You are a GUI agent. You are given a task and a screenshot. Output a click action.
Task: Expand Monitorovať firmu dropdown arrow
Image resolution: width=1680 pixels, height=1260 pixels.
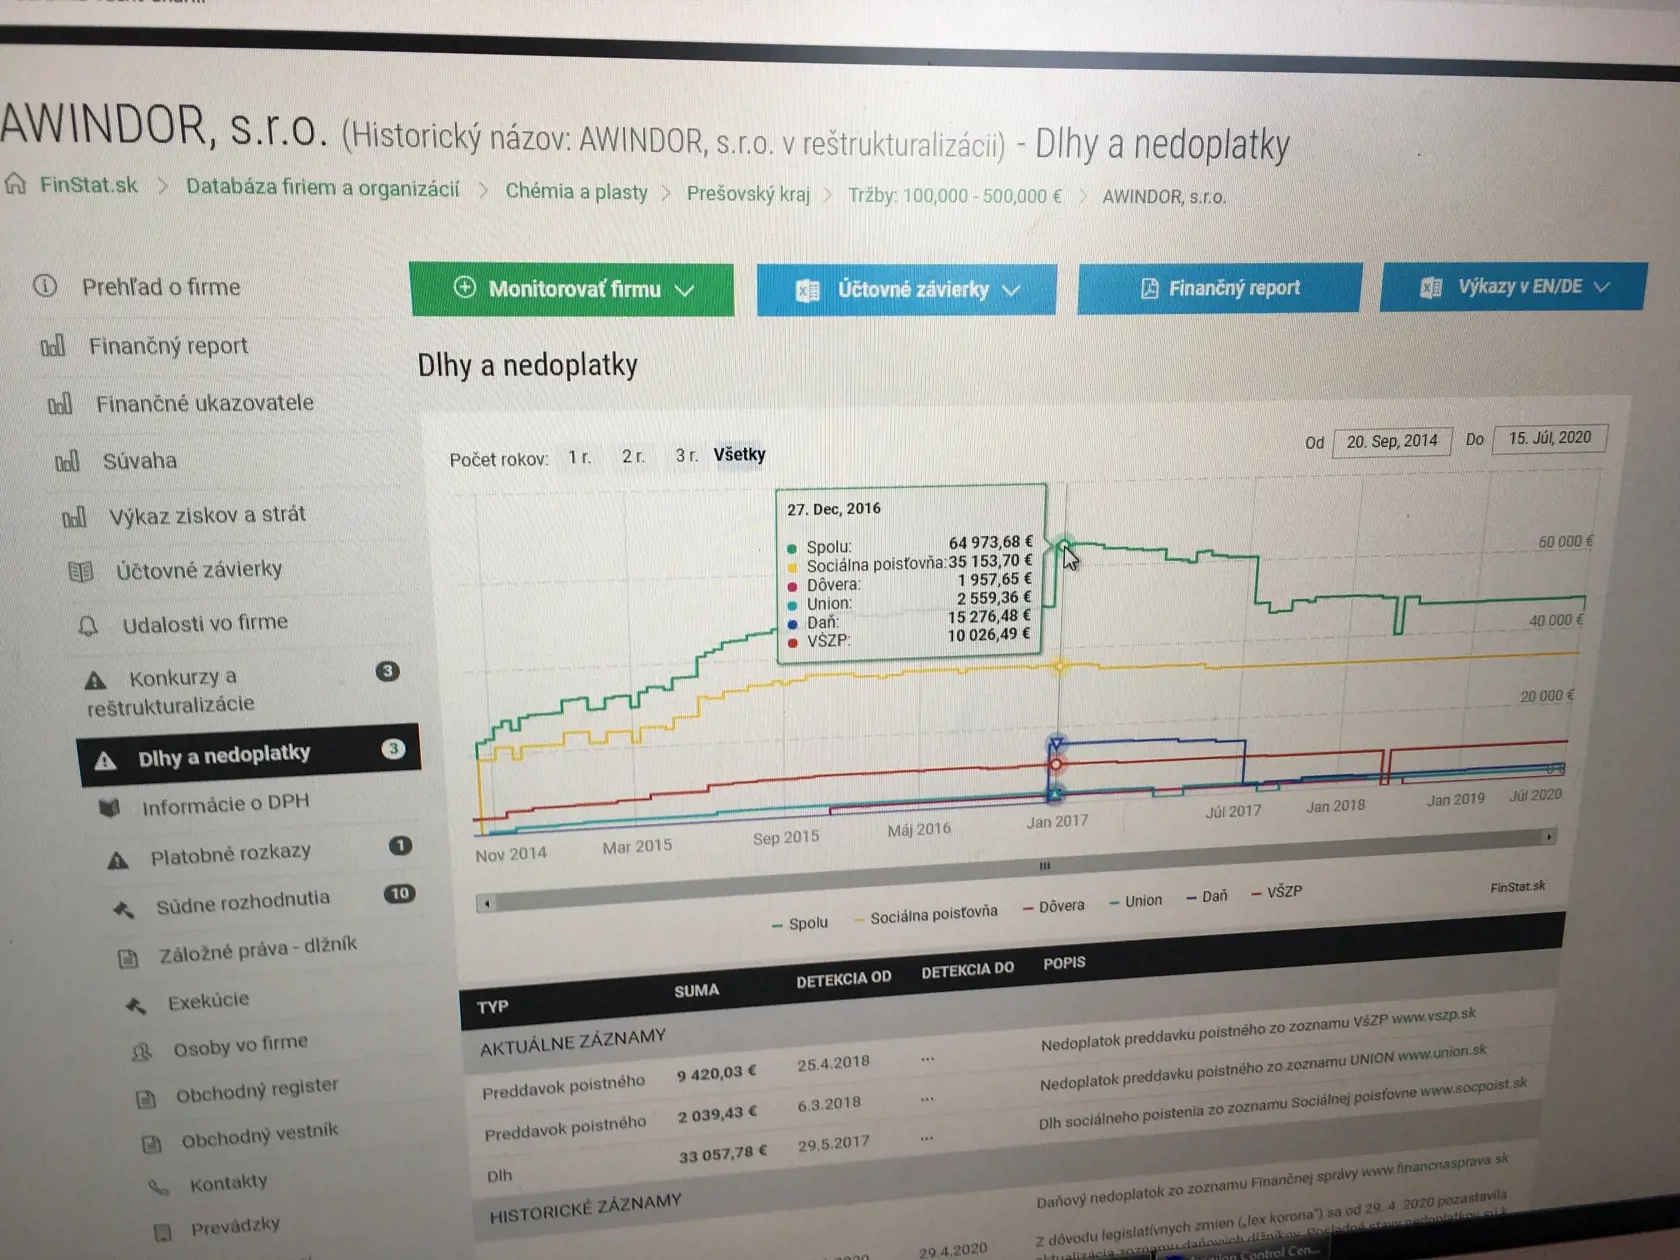pyautogui.click(x=685, y=290)
